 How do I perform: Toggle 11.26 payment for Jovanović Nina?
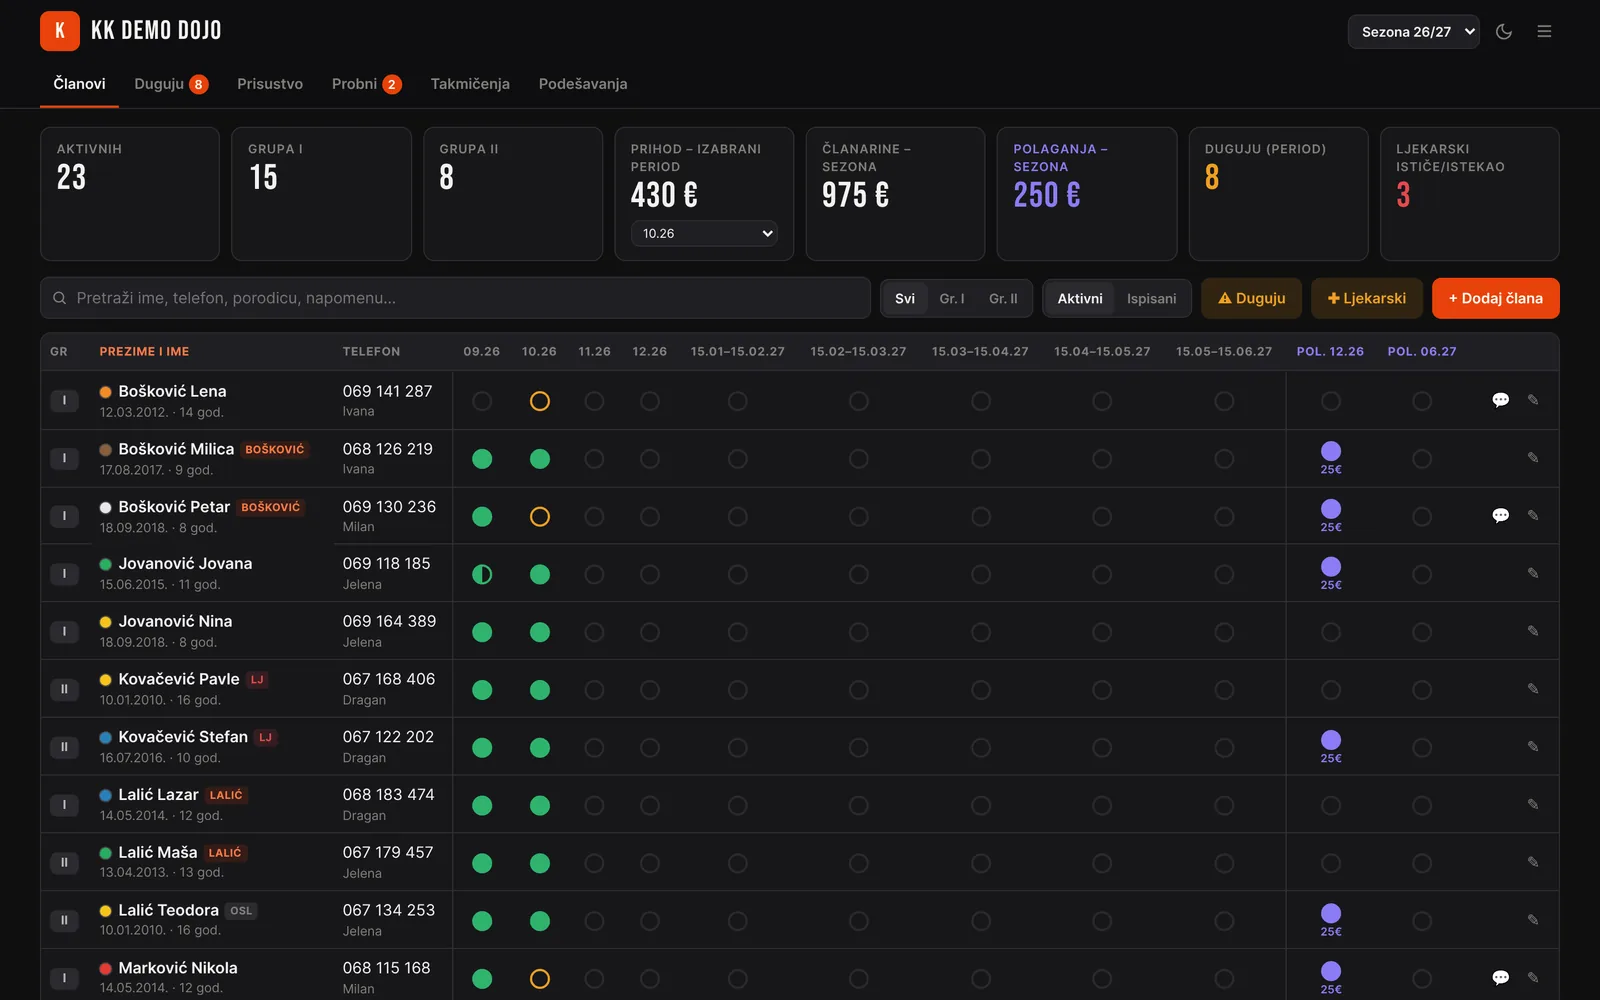(594, 632)
